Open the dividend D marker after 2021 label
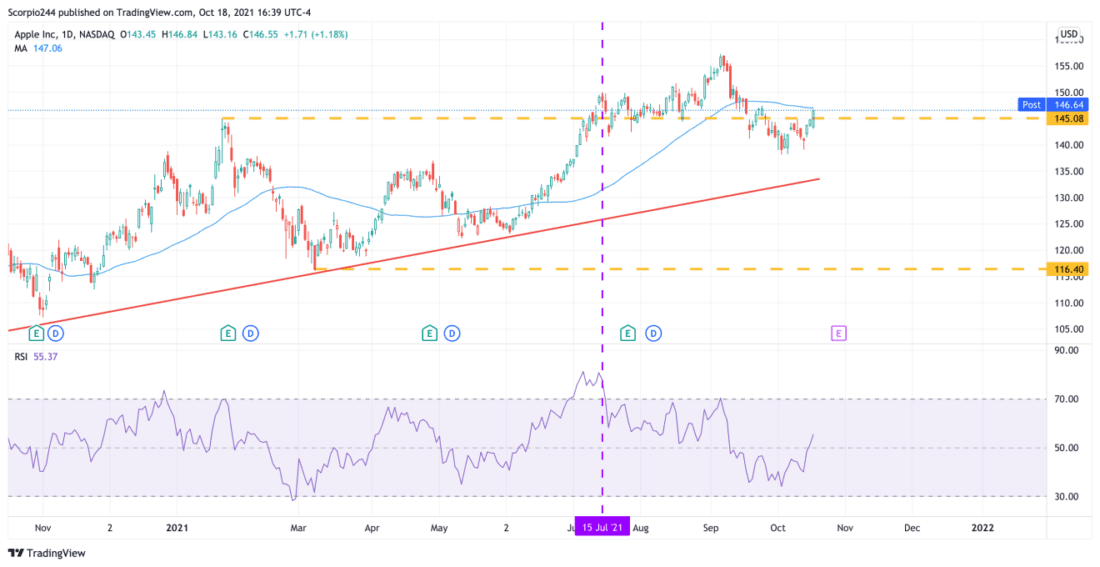1100x567 pixels. coord(250,333)
